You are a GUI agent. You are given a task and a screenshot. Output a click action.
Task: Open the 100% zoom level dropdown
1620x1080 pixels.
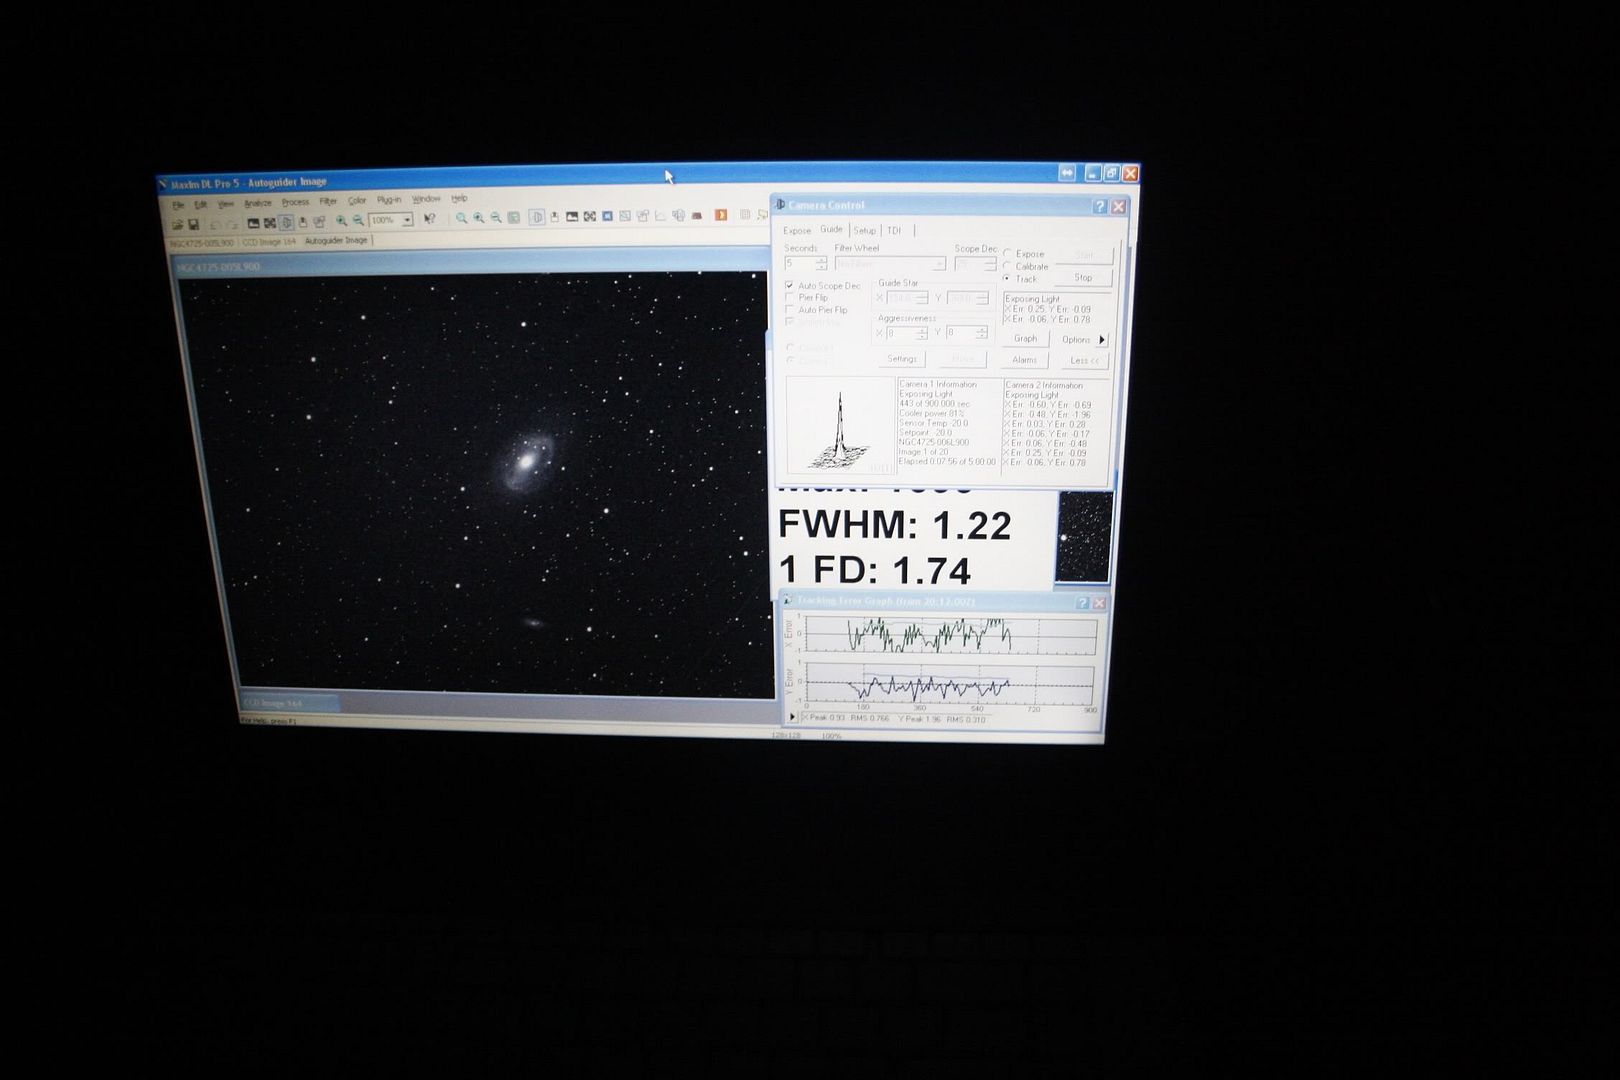click(x=407, y=220)
